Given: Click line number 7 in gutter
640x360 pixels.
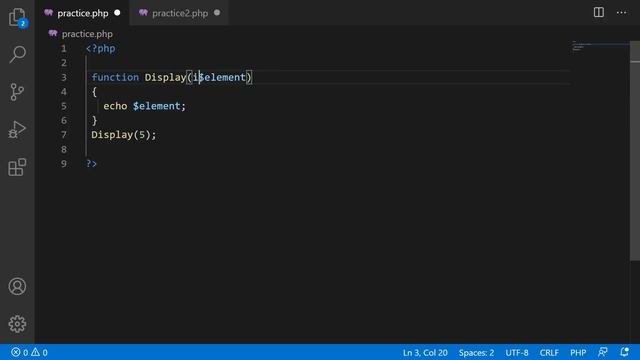Looking at the screenshot, I should [64, 135].
